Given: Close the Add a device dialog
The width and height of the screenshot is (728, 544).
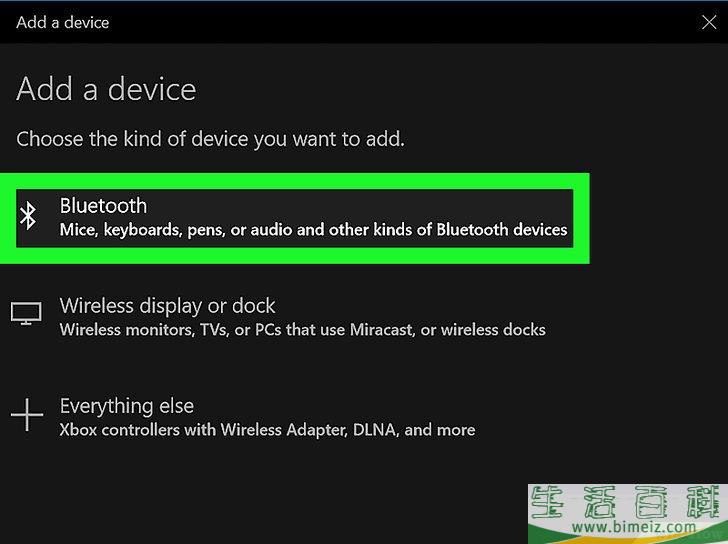Looking at the screenshot, I should [x=708, y=21].
